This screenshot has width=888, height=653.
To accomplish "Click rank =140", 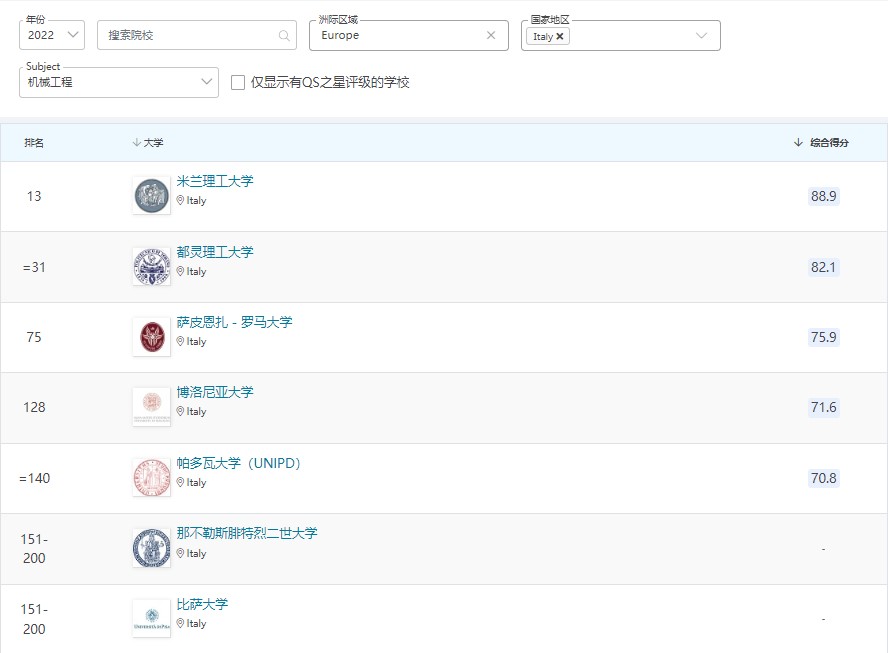I will click(x=35, y=479).
